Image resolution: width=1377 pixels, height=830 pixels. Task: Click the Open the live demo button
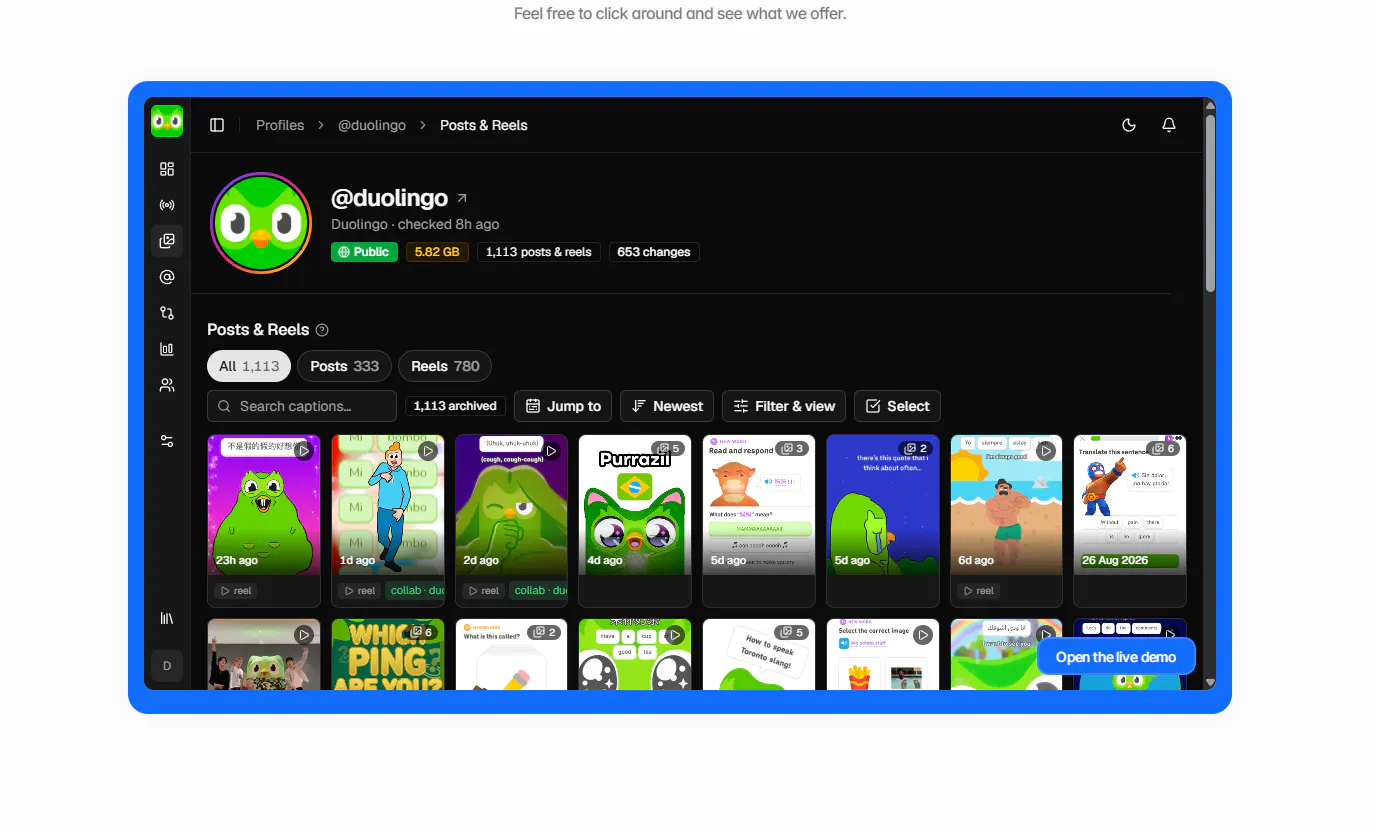click(1116, 657)
